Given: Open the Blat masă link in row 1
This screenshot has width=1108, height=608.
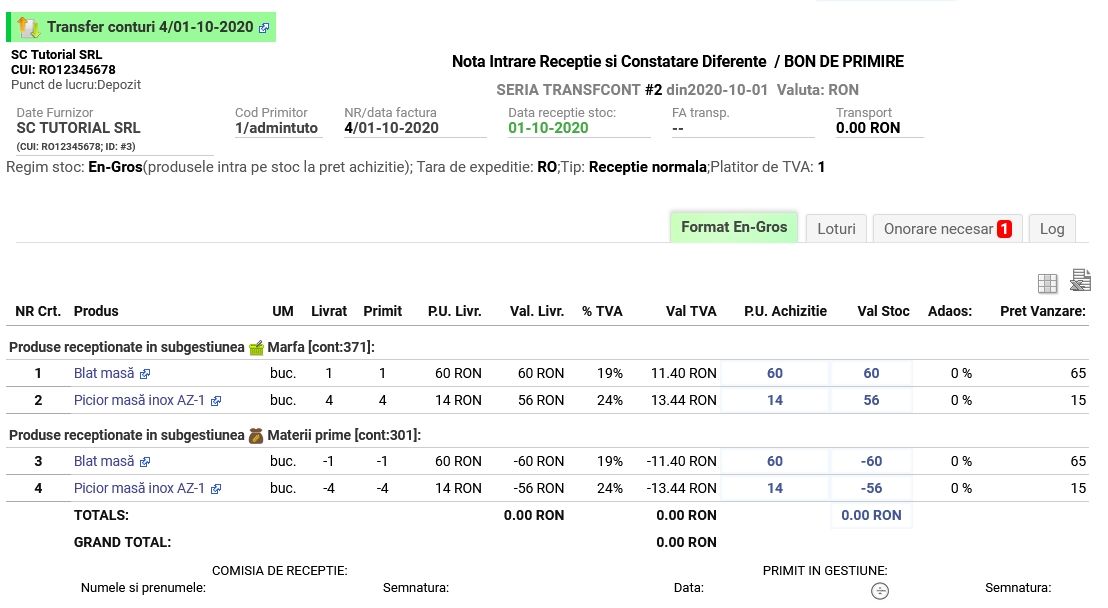Looking at the screenshot, I should click(x=104, y=373).
